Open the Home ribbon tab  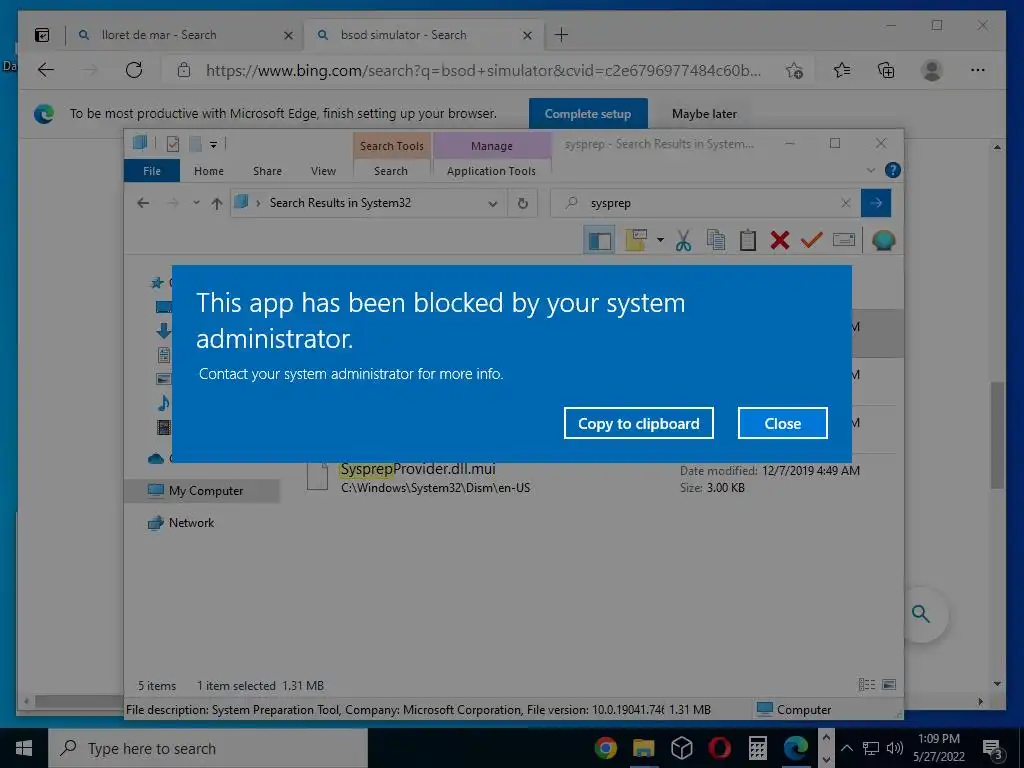(x=209, y=170)
